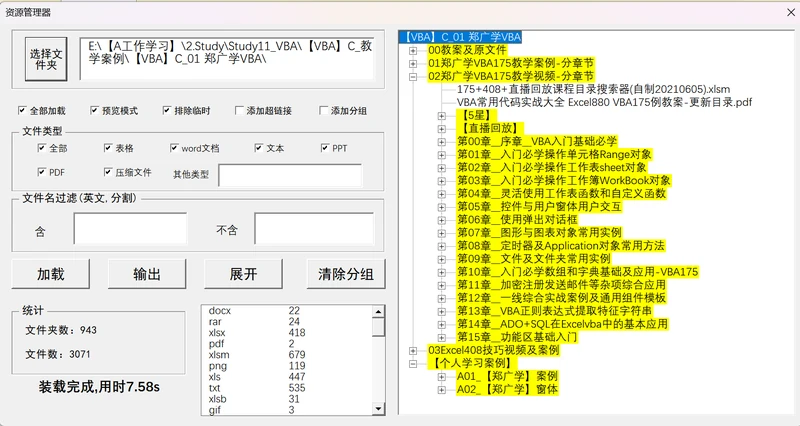The image size is (800, 426).
Task: Select 第09章 文件及文件夹常用实例 item
Action: (533, 259)
